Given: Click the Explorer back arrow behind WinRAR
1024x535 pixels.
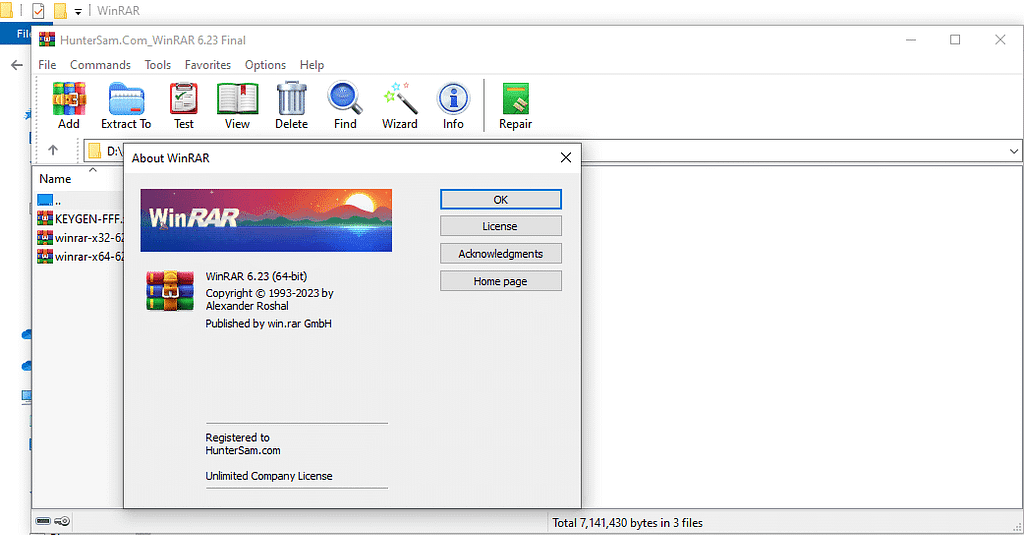Looking at the screenshot, I should pos(17,65).
